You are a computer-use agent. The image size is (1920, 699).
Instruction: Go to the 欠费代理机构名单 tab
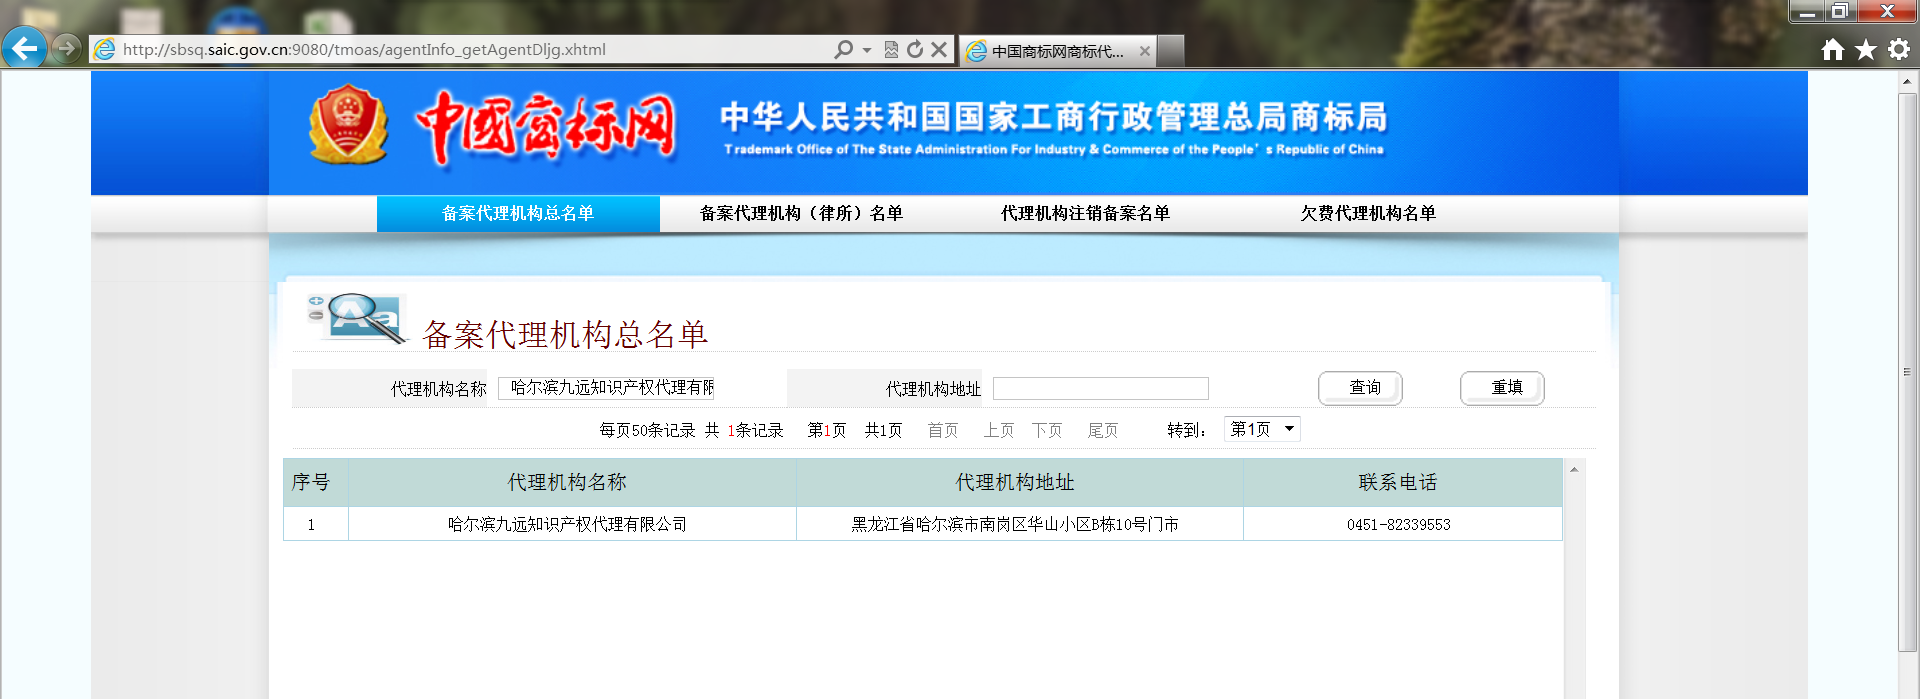pyautogui.click(x=1367, y=213)
